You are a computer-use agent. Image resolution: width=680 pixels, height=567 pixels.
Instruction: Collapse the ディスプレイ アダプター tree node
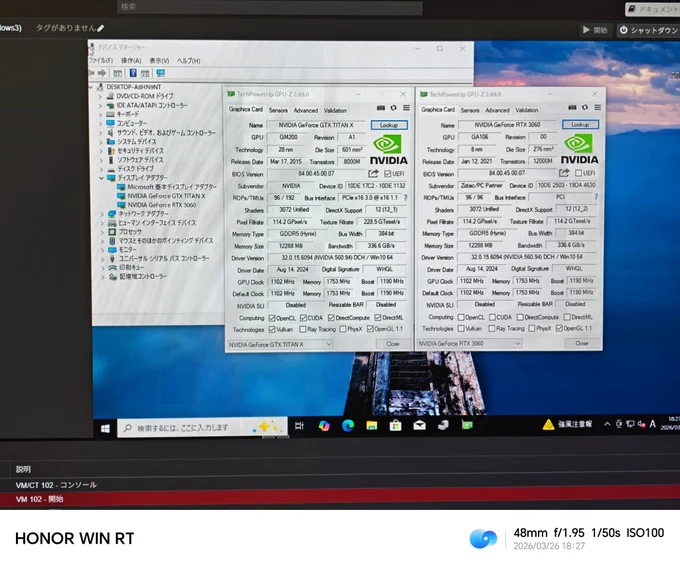click(x=101, y=178)
